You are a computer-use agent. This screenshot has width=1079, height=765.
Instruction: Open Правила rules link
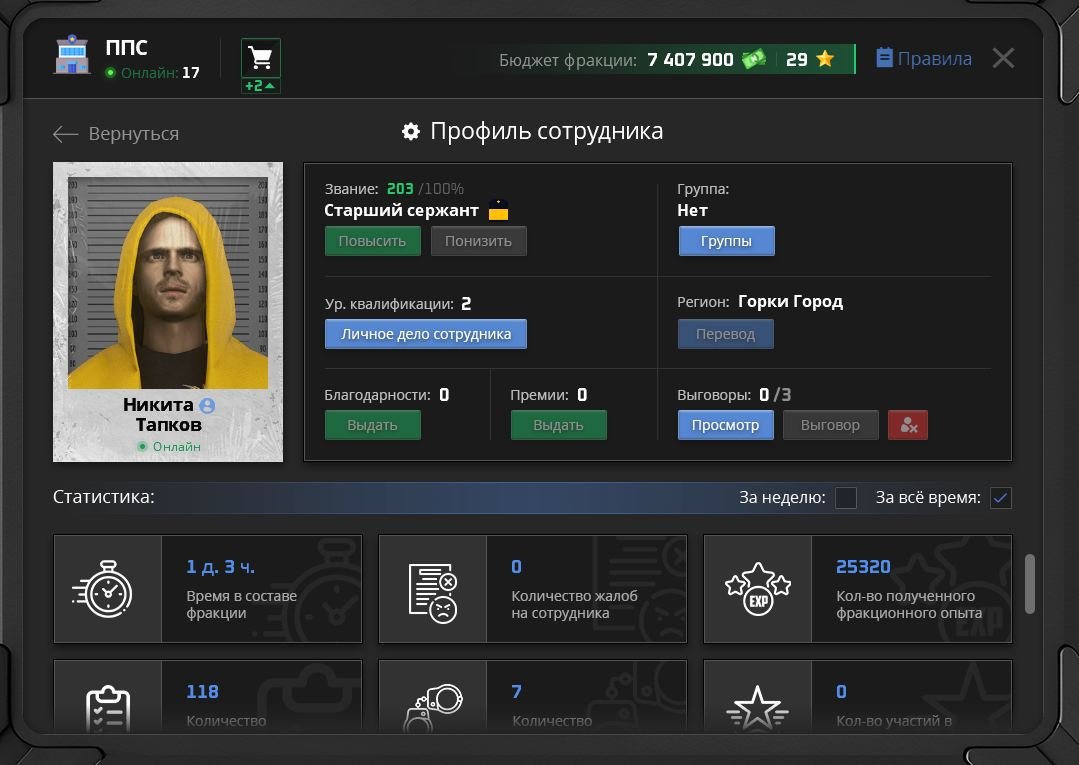coord(924,58)
